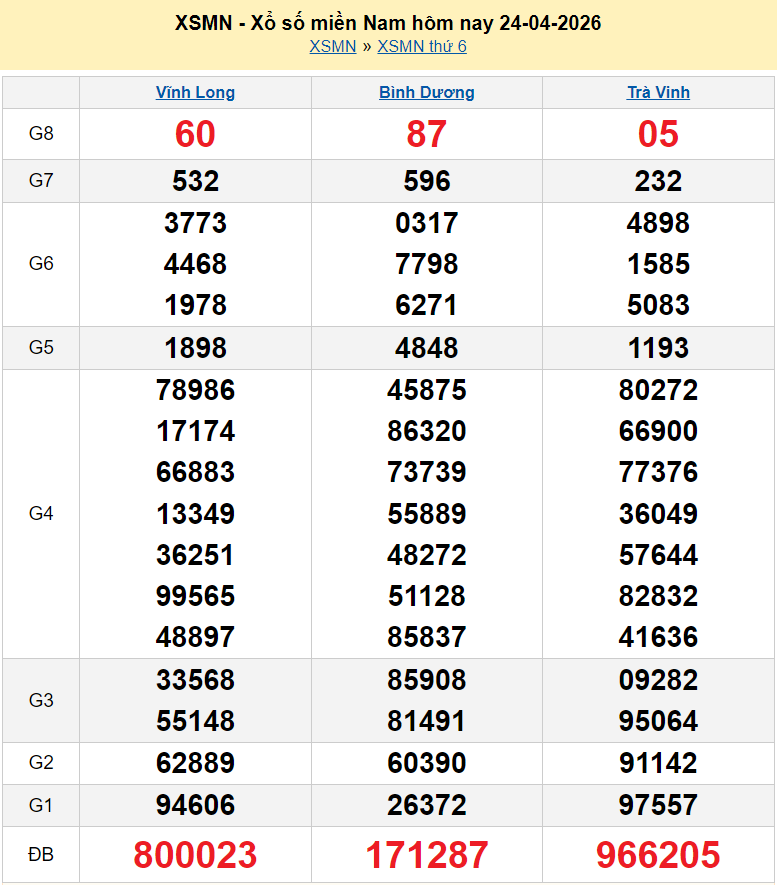Select the G3 result 09282
Viewport: 777px width, 885px height.
[658, 680]
